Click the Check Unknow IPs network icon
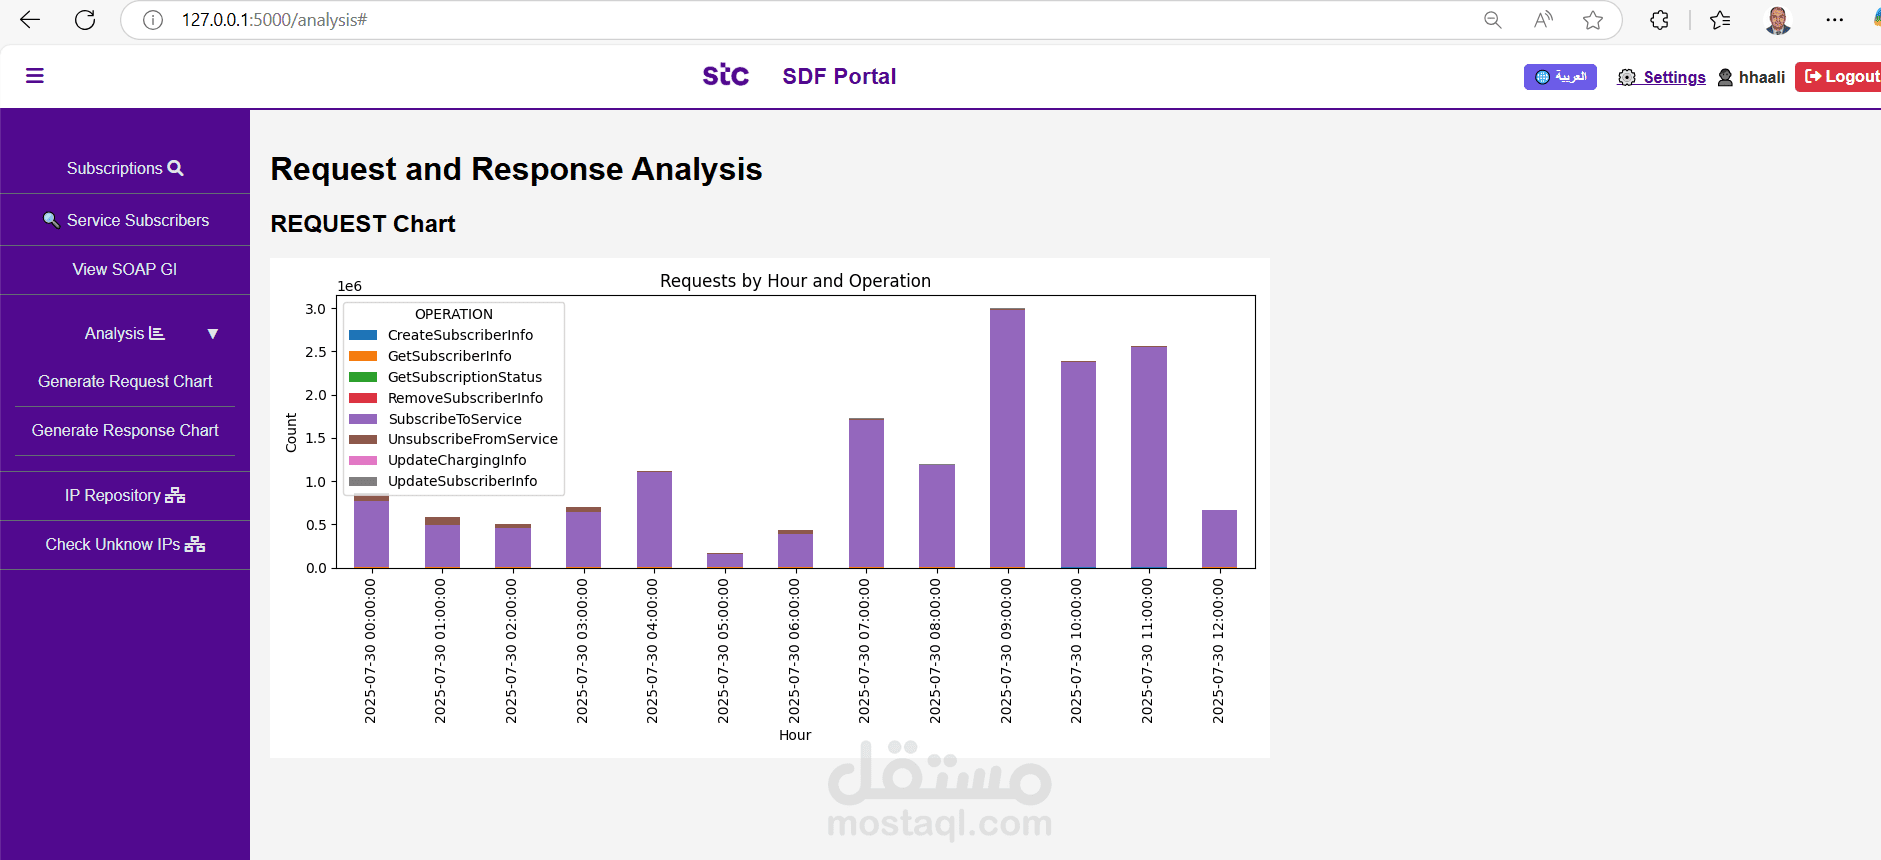 (195, 544)
